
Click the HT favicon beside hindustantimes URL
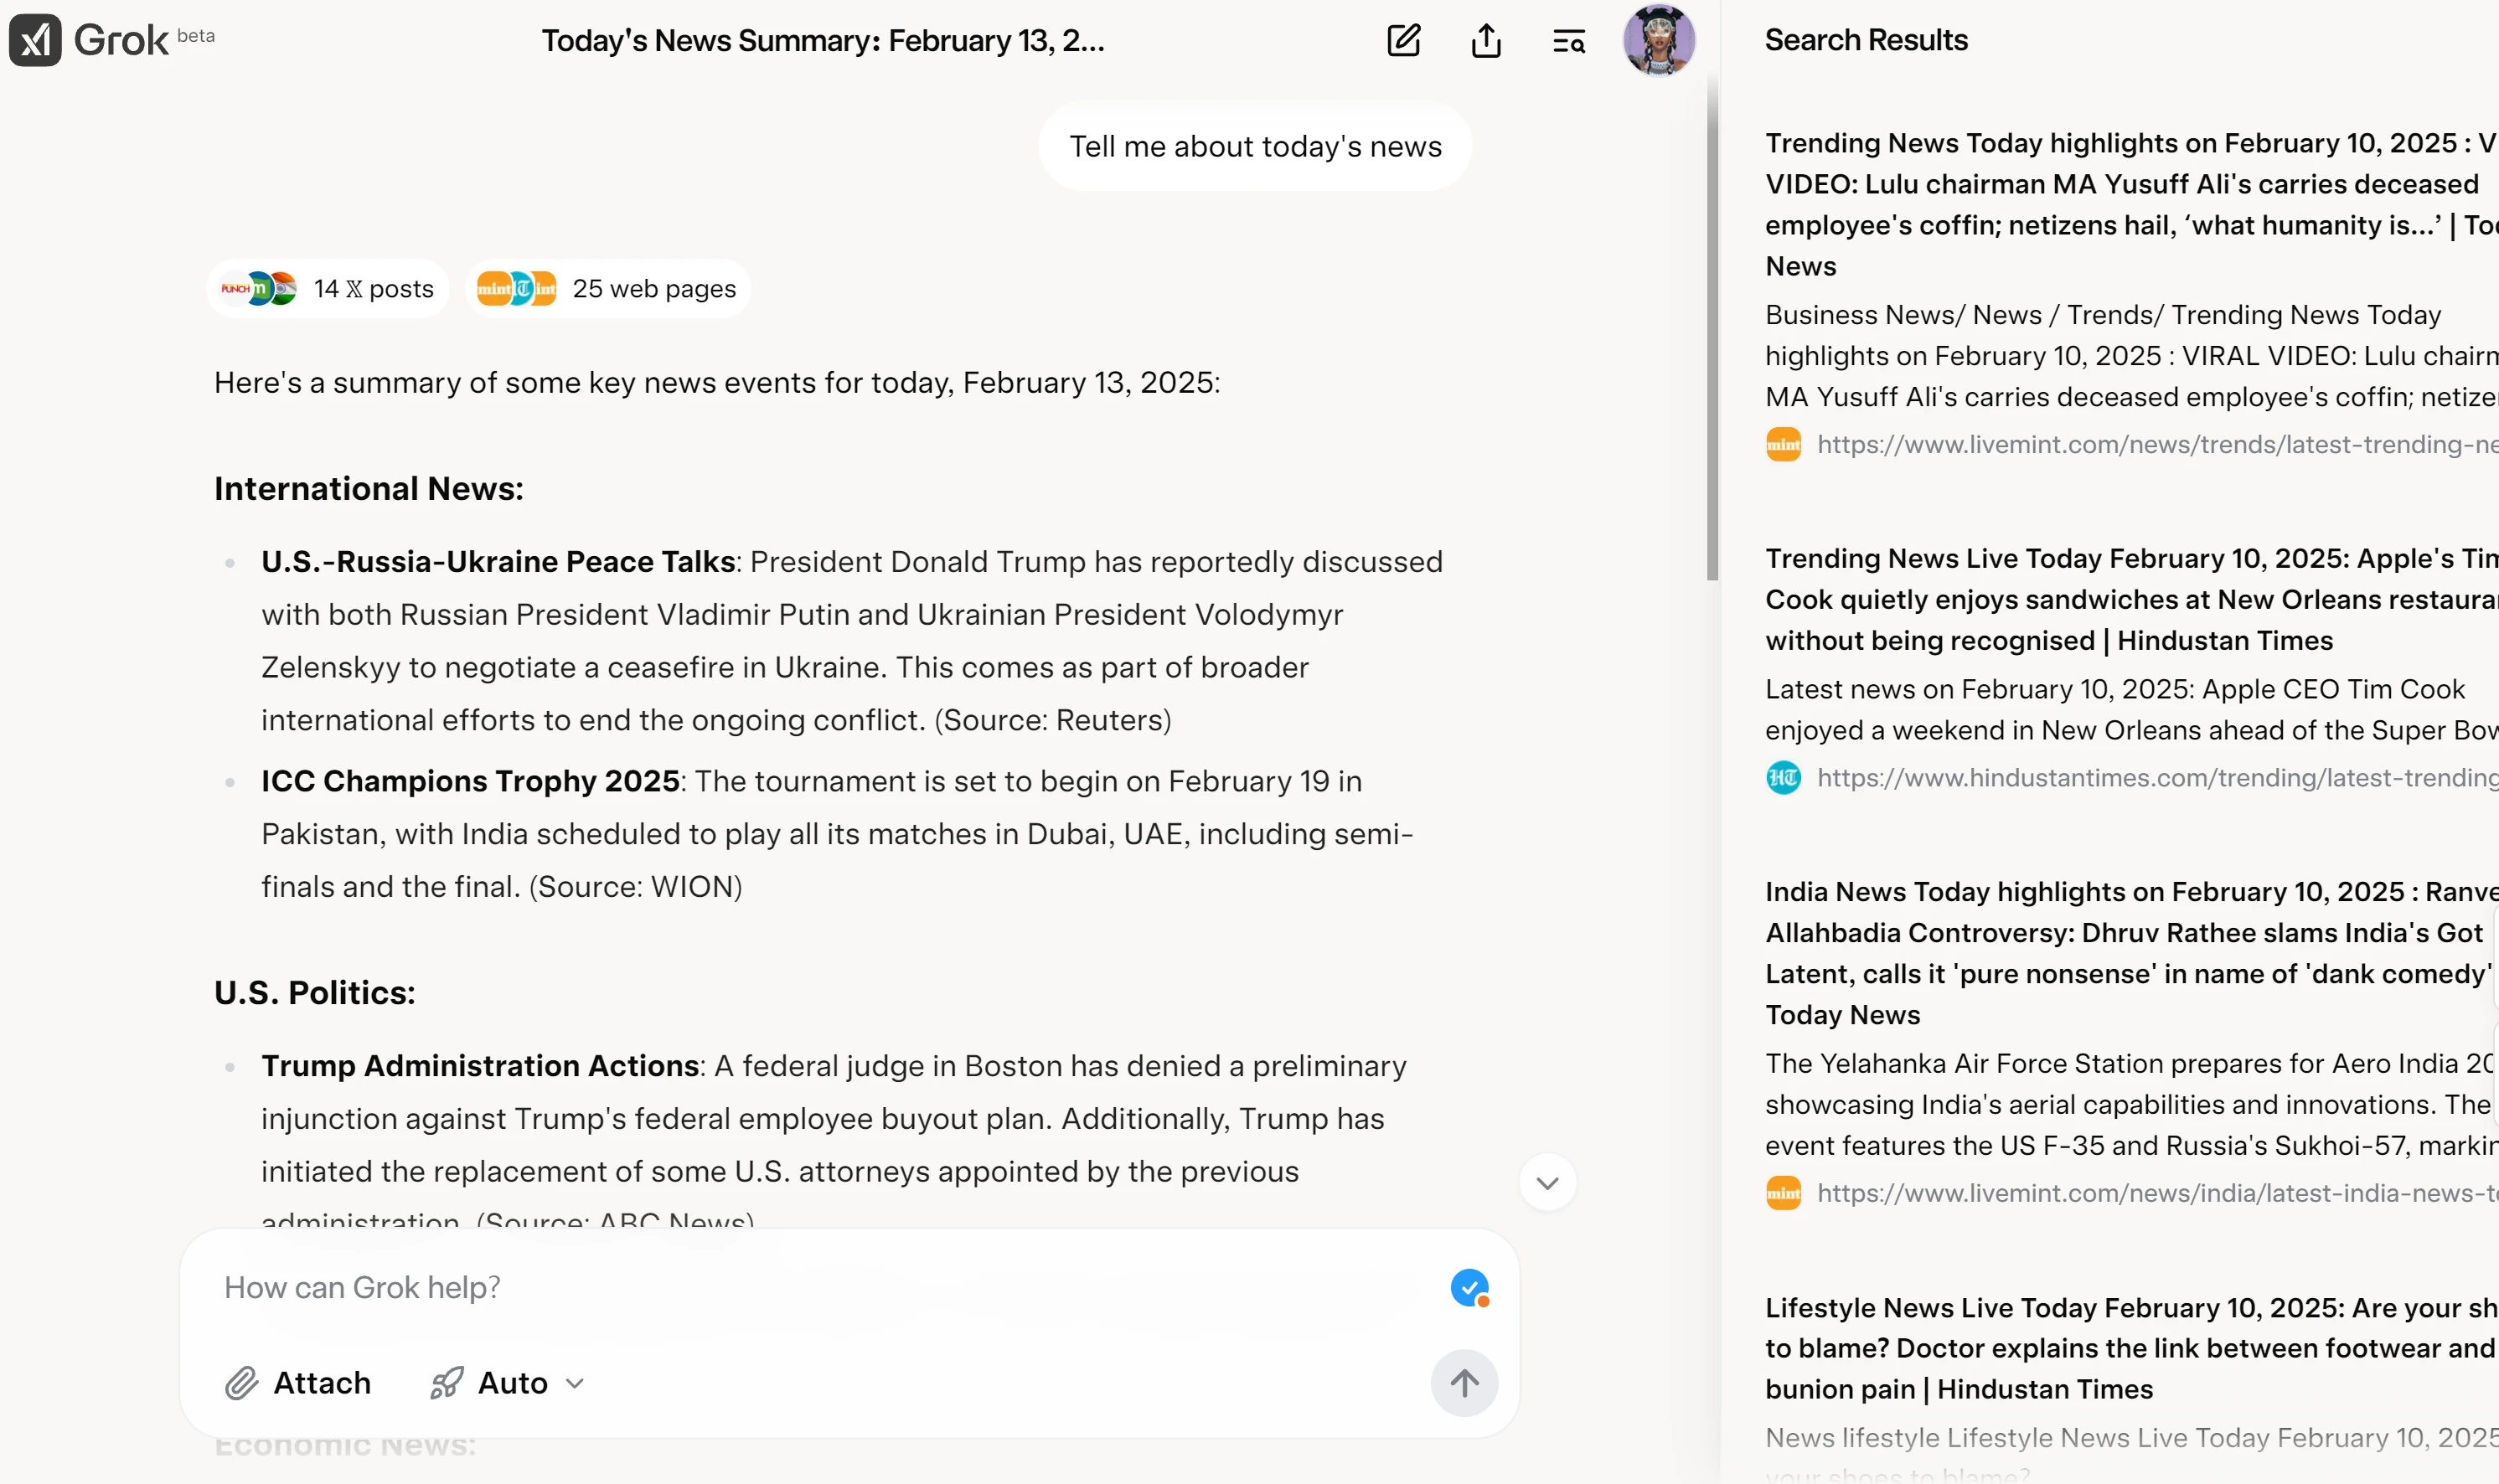[1783, 778]
